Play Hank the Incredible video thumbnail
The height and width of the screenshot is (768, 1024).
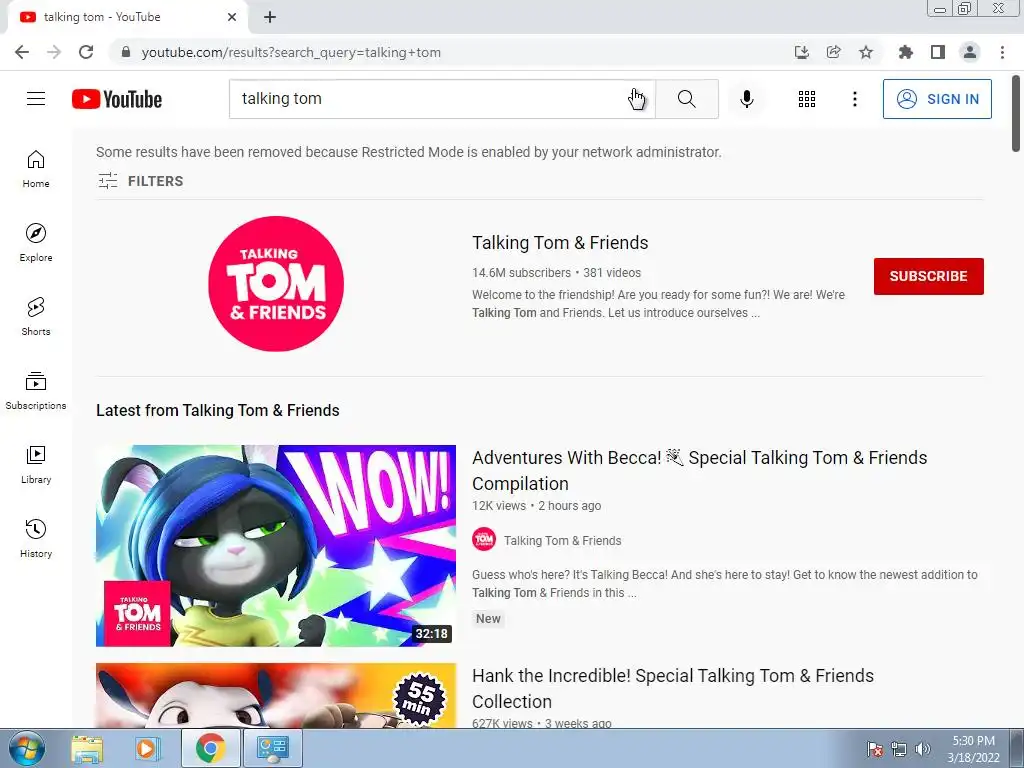276,696
